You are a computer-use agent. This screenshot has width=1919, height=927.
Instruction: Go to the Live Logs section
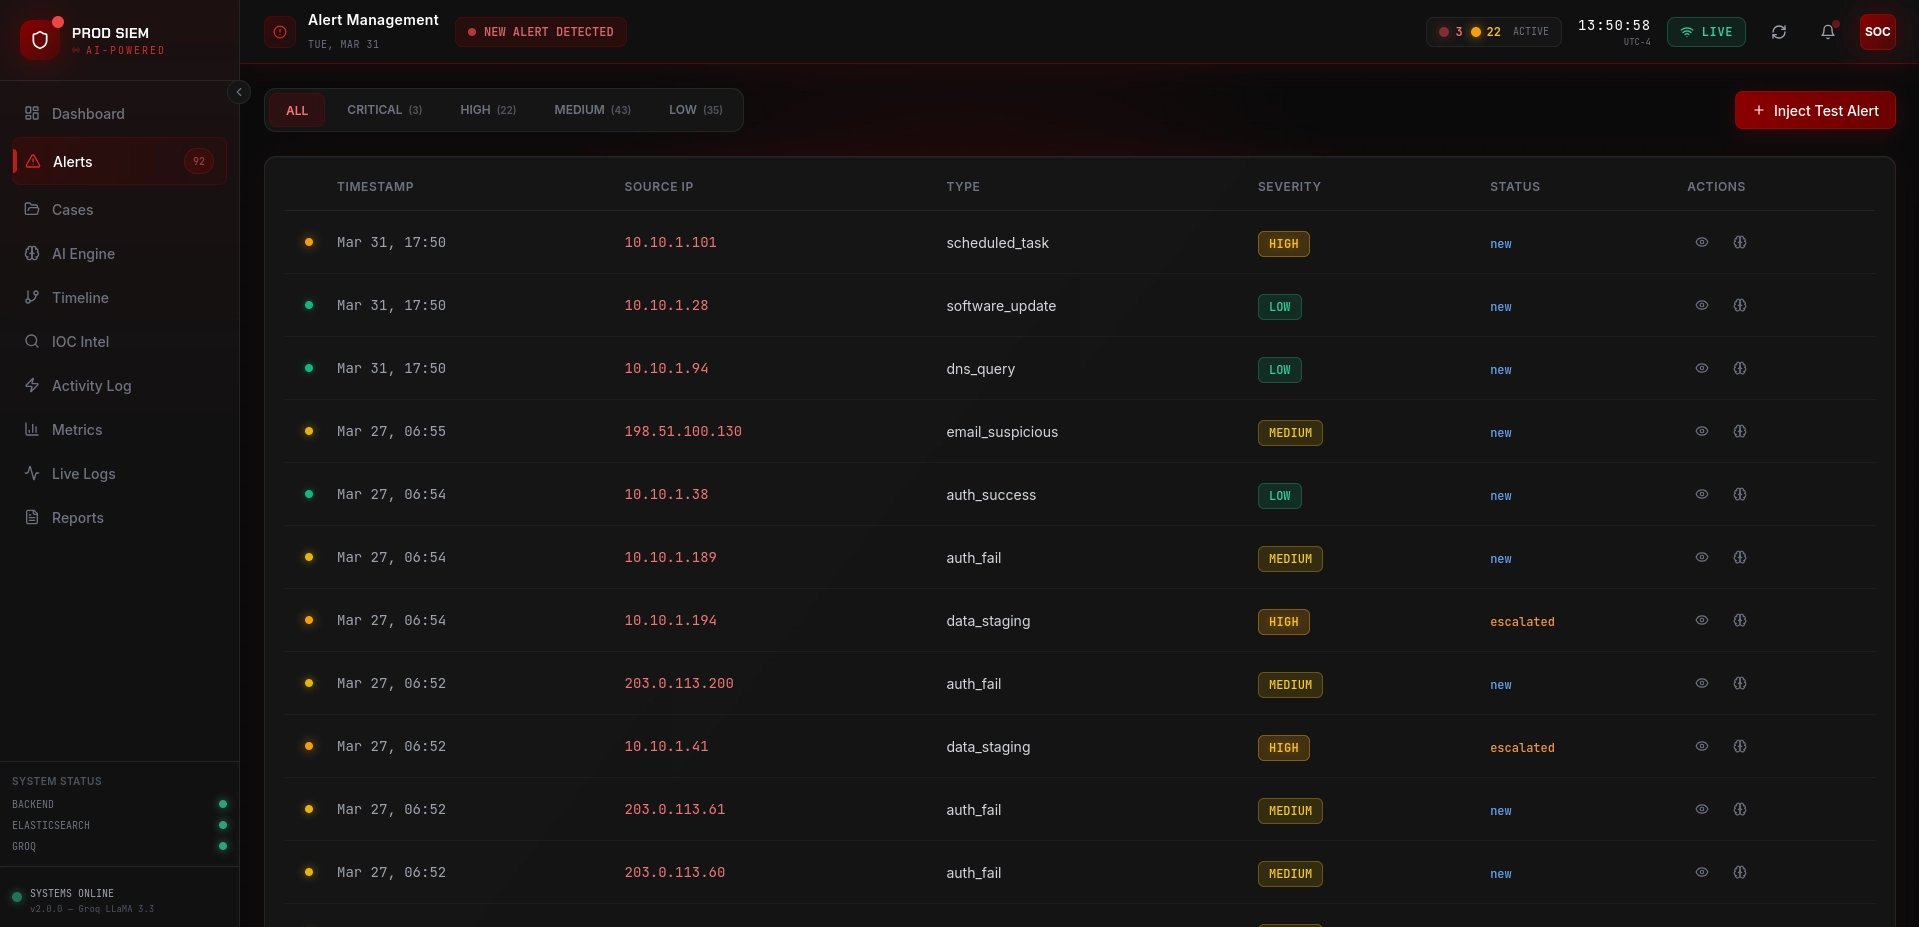[83, 474]
